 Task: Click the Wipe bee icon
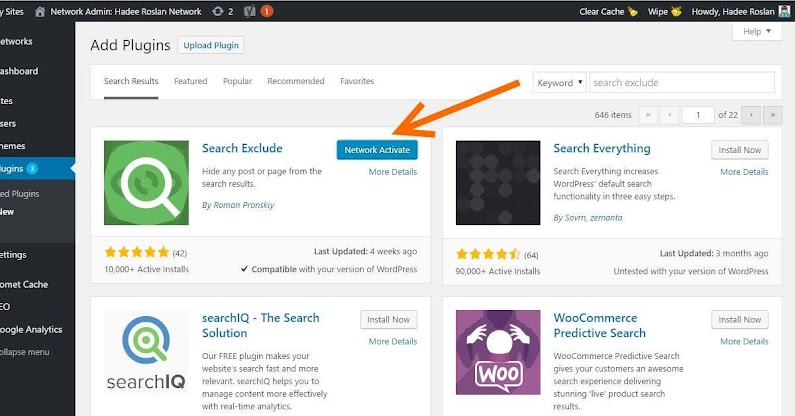click(x=676, y=11)
